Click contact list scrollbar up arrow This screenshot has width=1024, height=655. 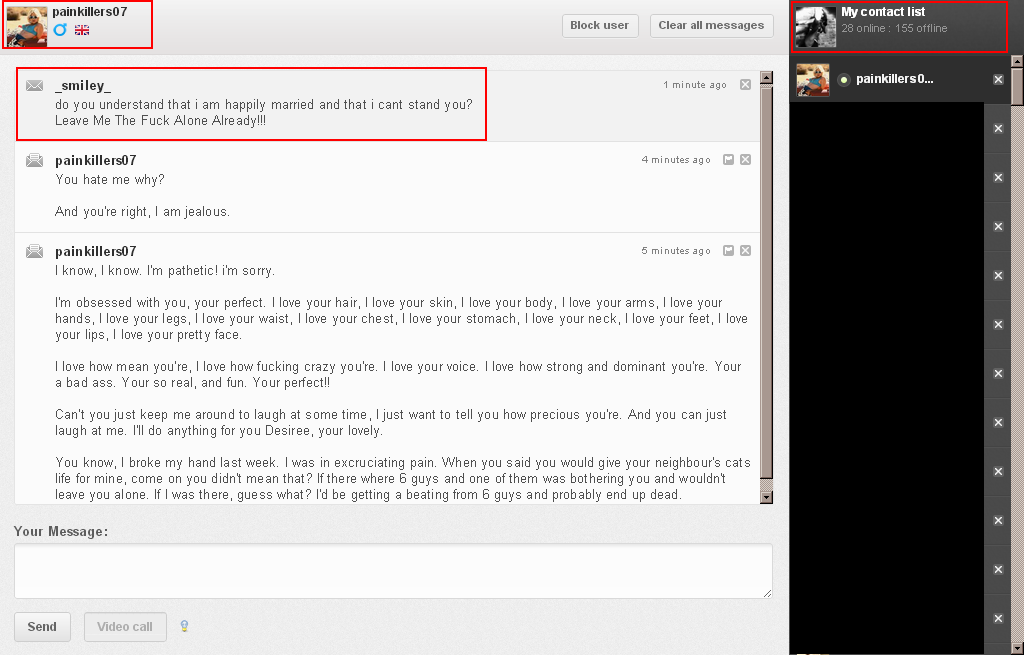click(1017, 61)
